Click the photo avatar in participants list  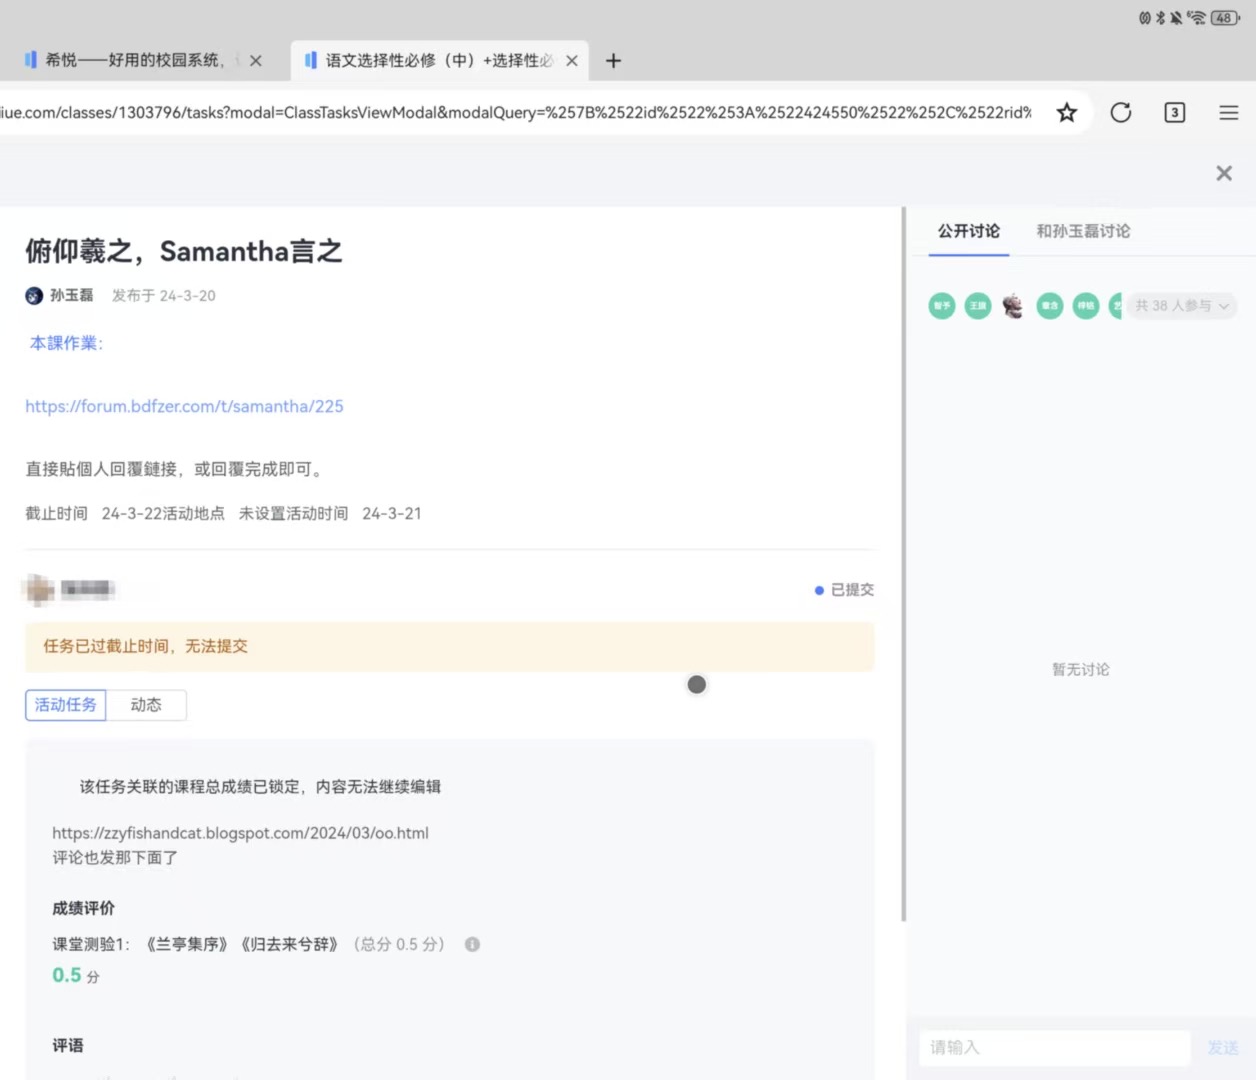click(1013, 306)
